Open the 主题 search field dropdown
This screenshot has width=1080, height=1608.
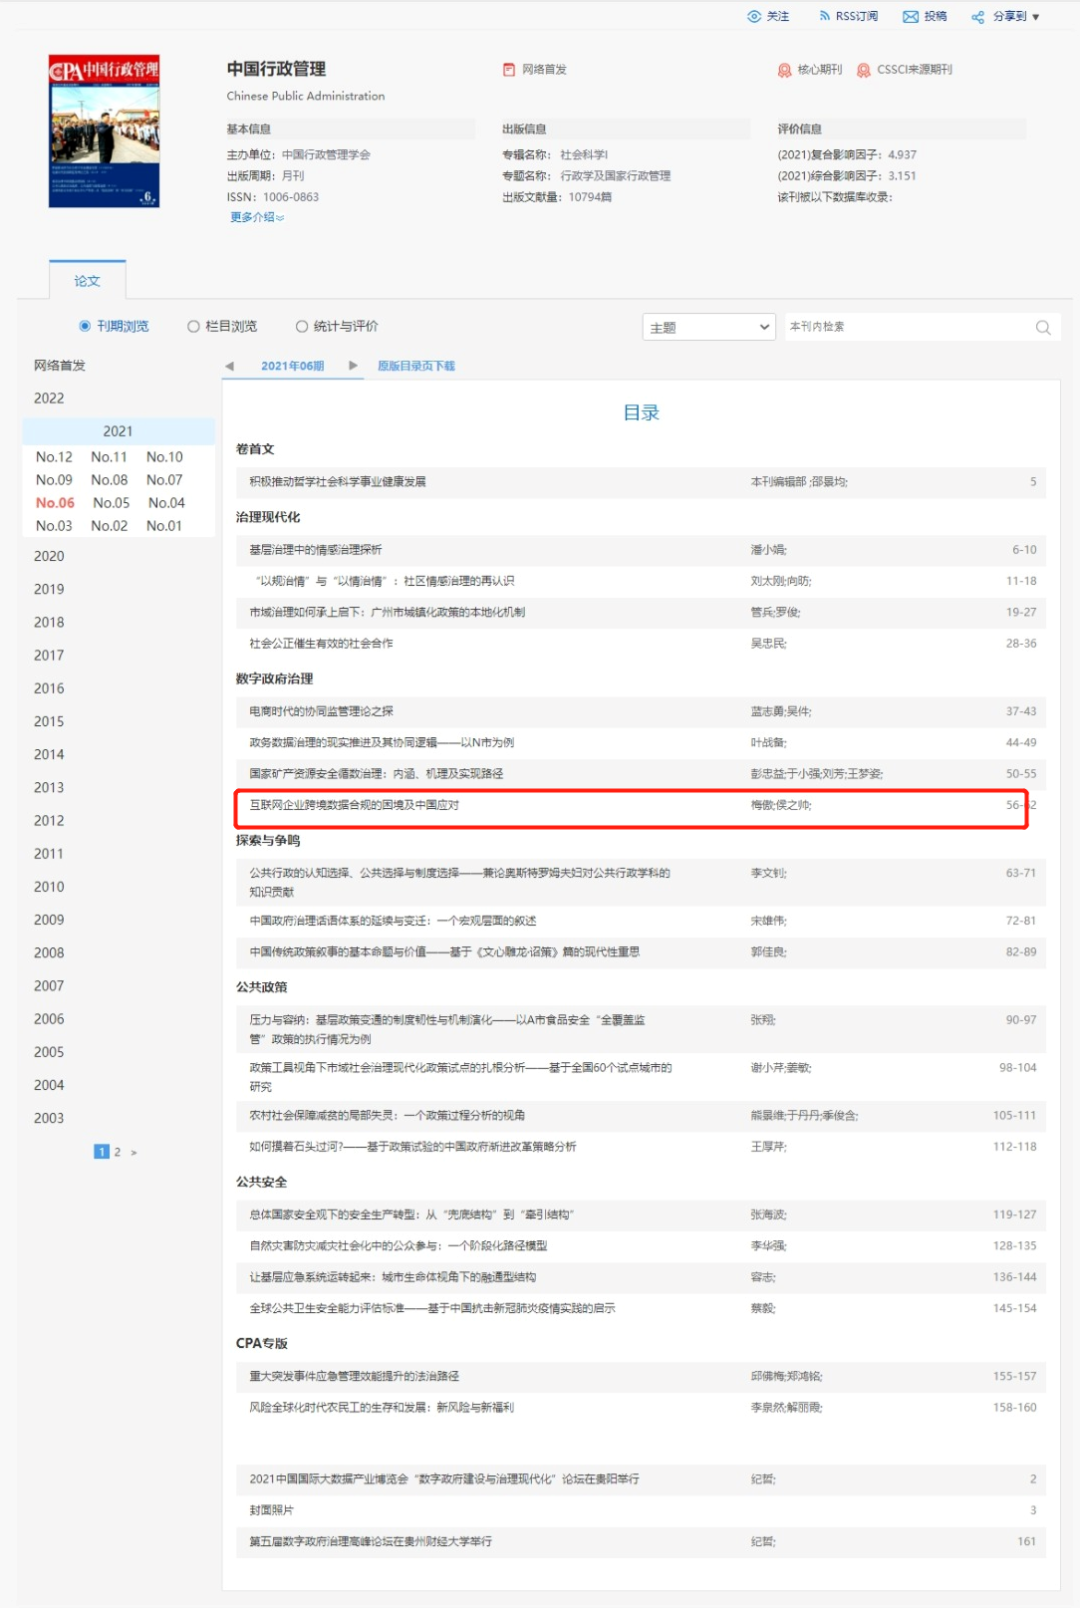[x=709, y=327]
